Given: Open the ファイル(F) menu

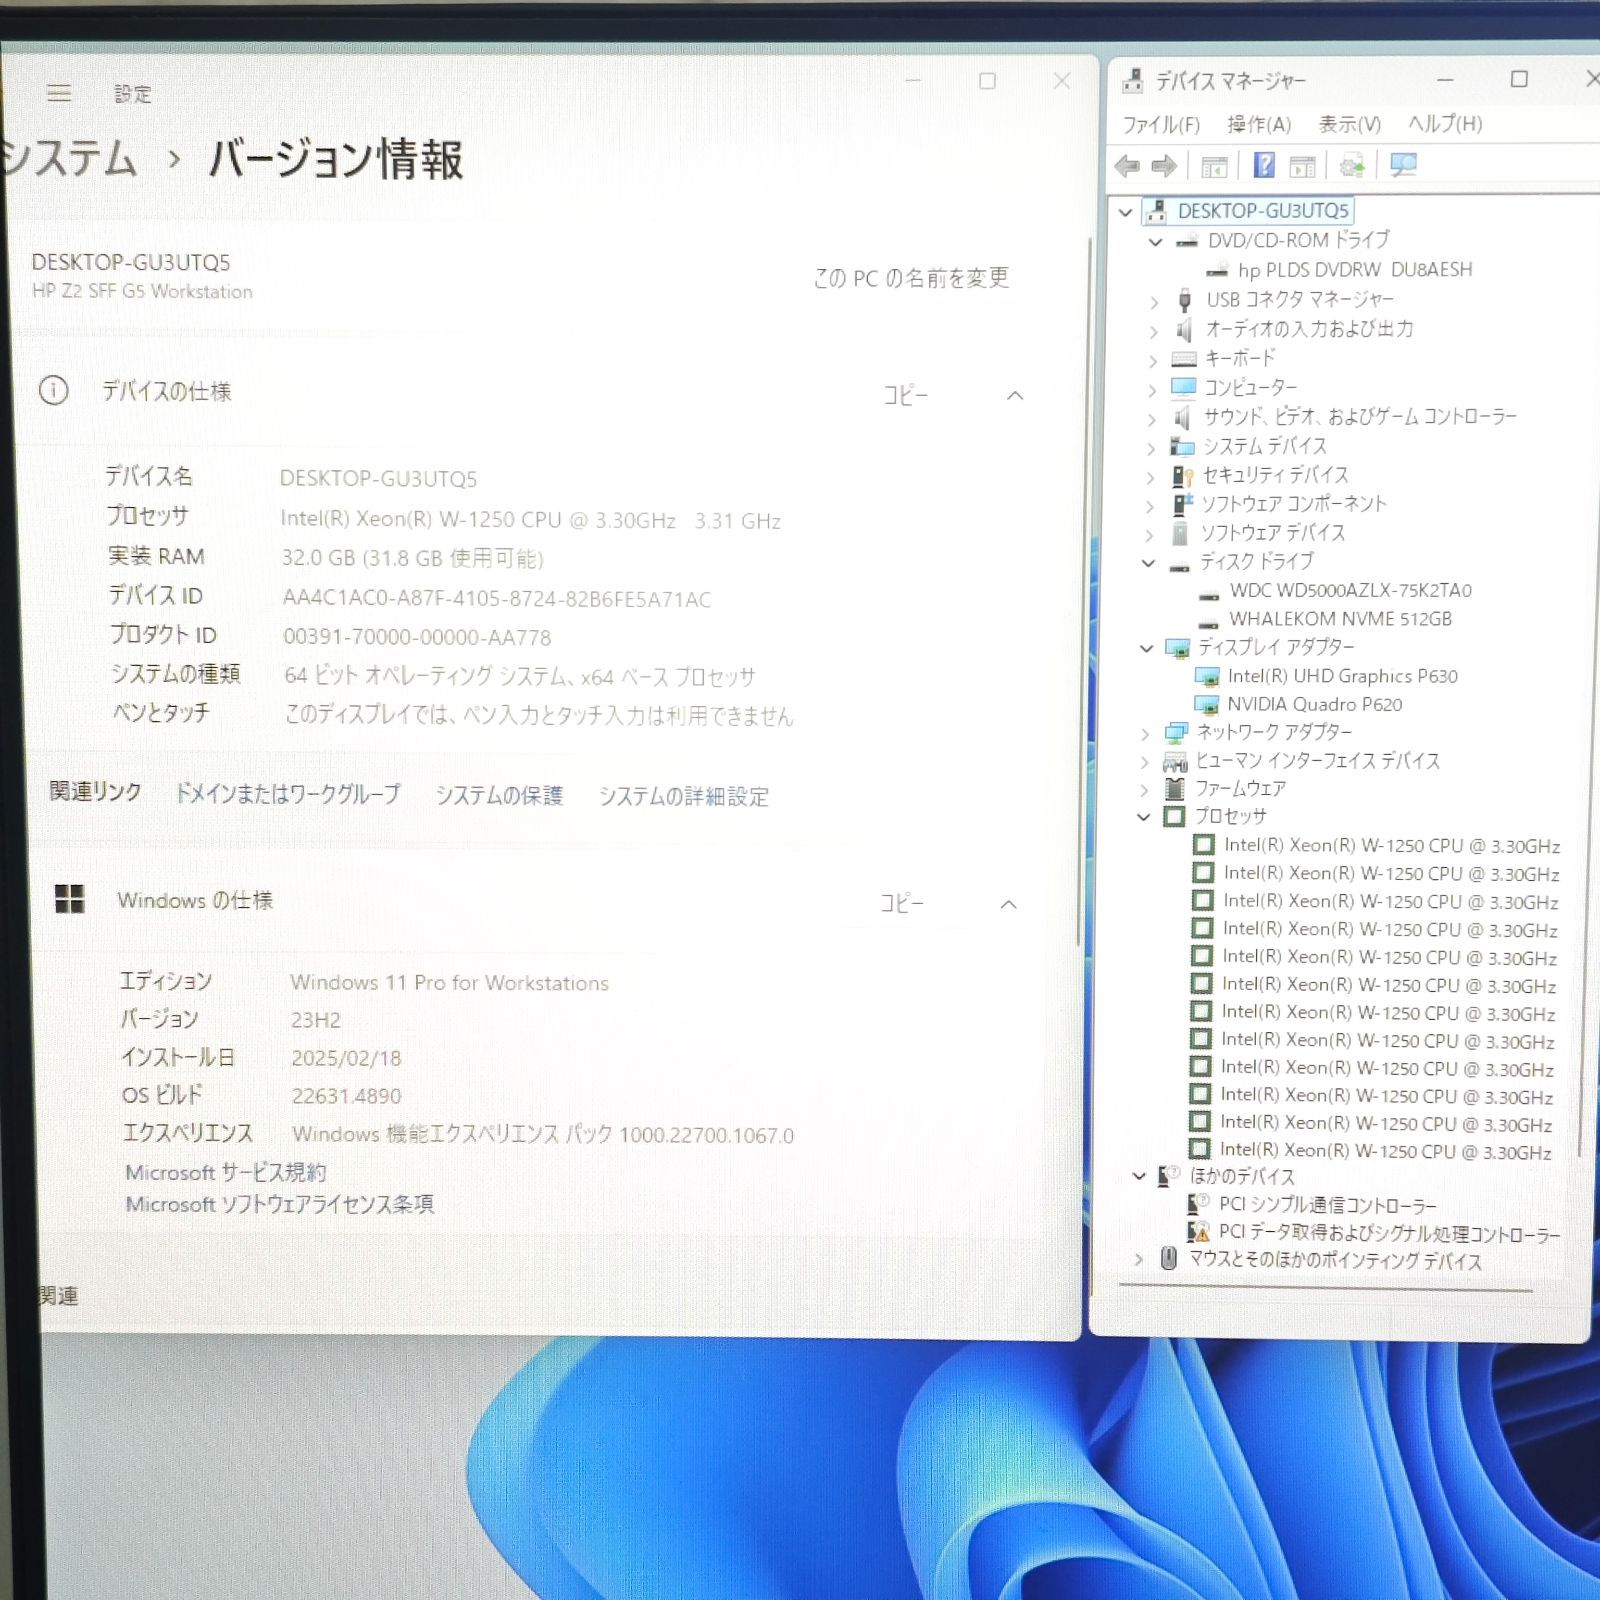Looking at the screenshot, I should (x=1161, y=125).
